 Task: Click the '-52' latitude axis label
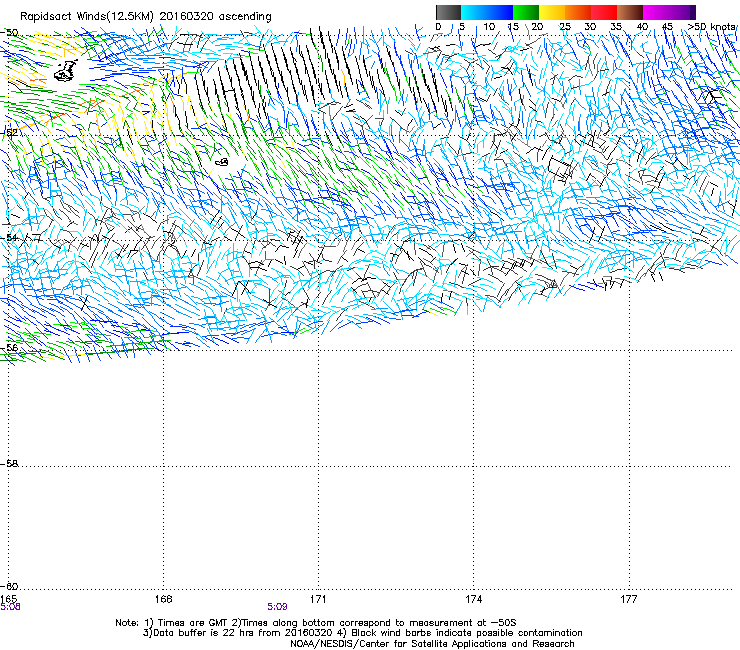[9, 133]
